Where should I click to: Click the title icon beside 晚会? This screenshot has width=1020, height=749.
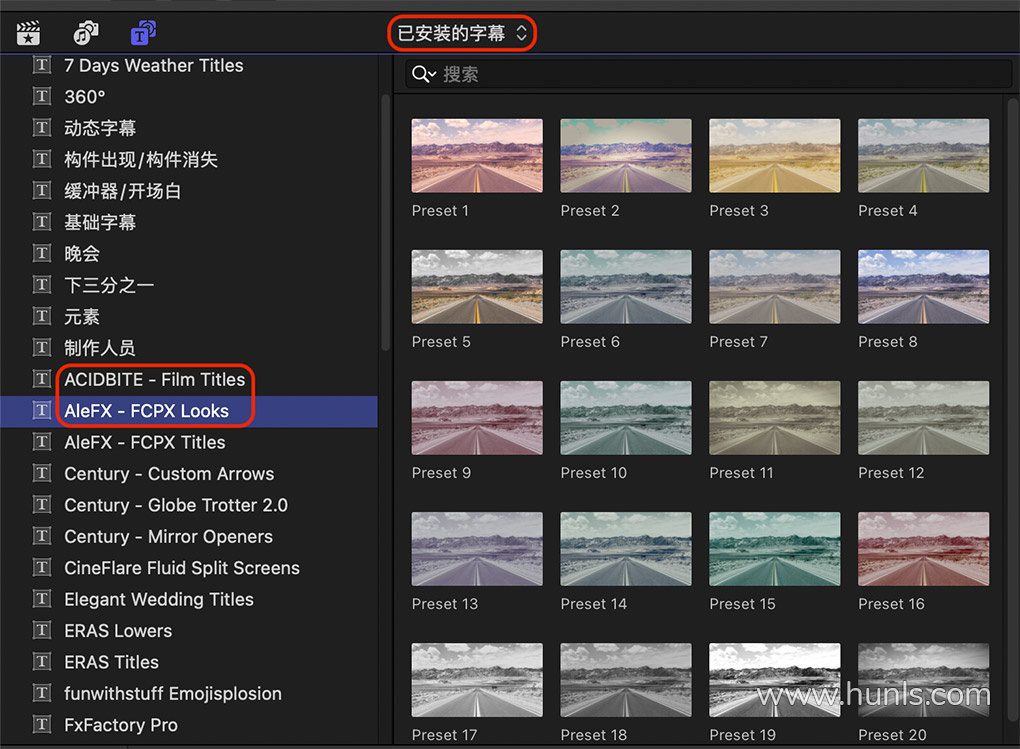pos(42,253)
